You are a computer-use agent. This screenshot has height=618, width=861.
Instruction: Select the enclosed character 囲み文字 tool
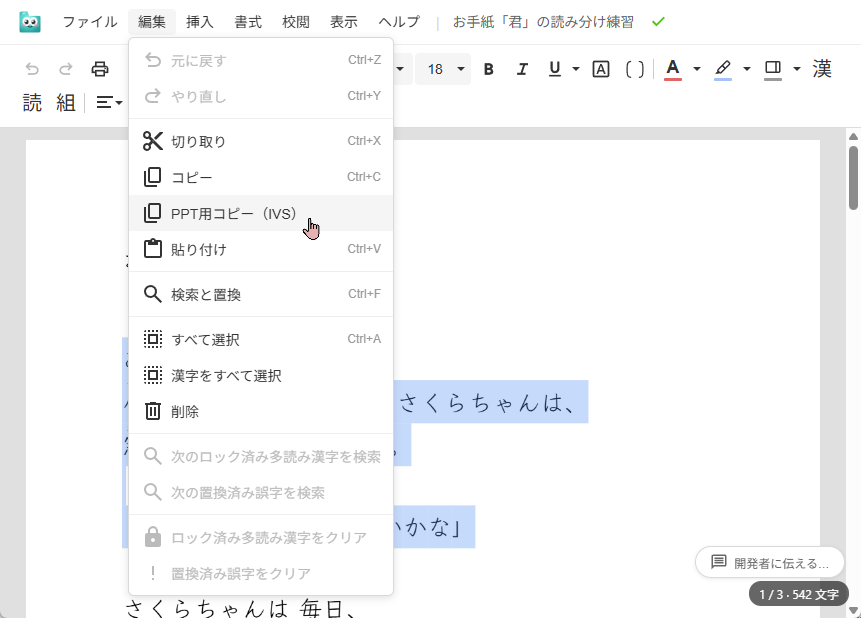point(600,69)
